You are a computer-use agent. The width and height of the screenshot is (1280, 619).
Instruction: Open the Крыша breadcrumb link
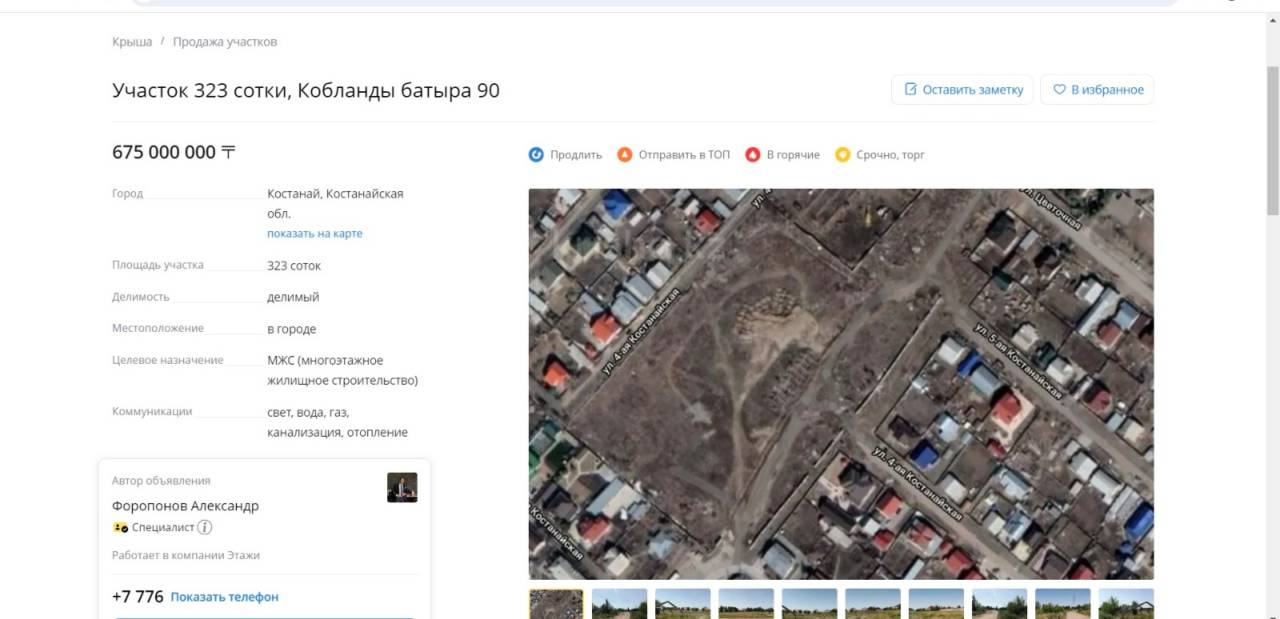pos(132,42)
